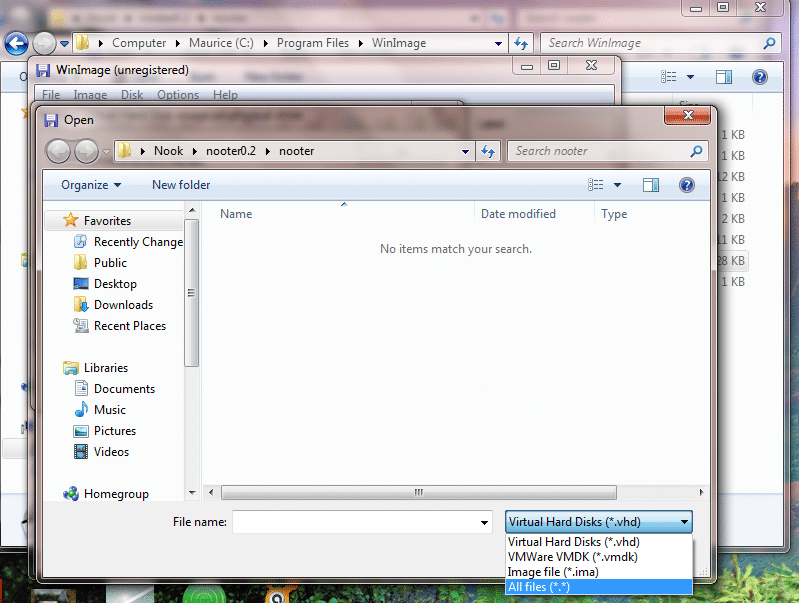
Task: Click the Favorites star icon
Action: click(70, 220)
